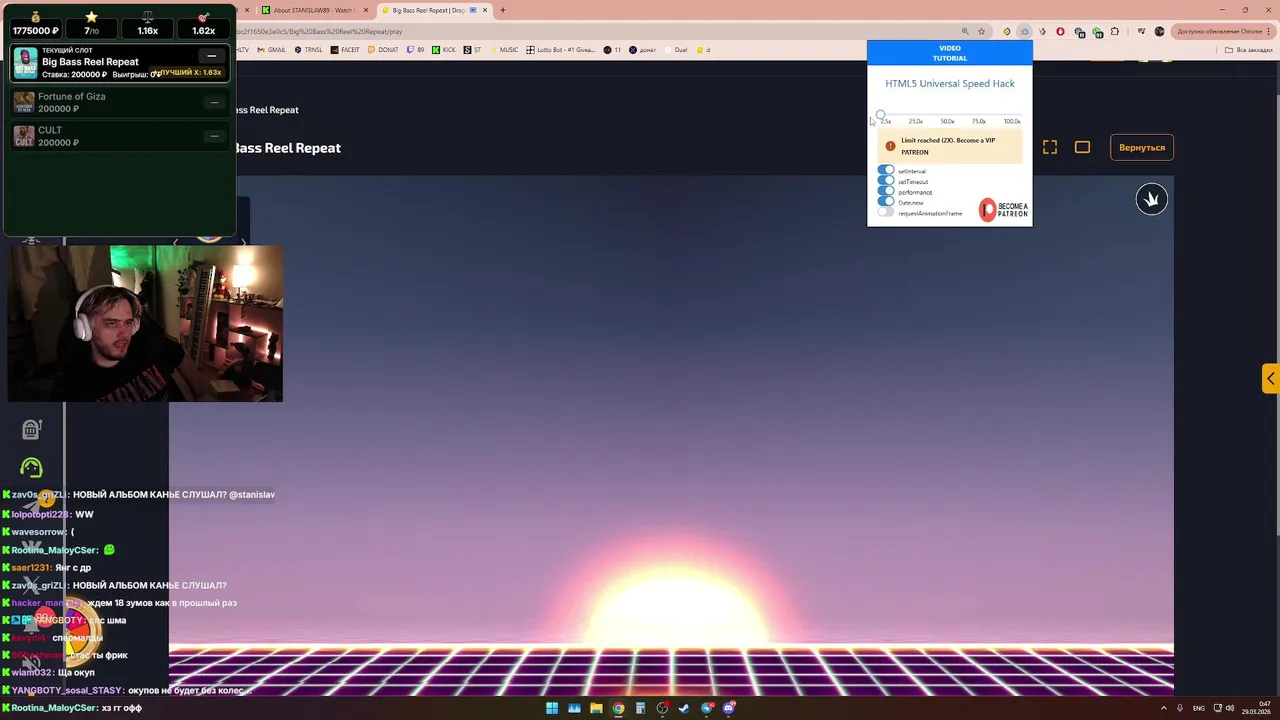The height and width of the screenshot is (720, 1280).
Task: Click the Become a Patreon button
Action: click(1003, 210)
